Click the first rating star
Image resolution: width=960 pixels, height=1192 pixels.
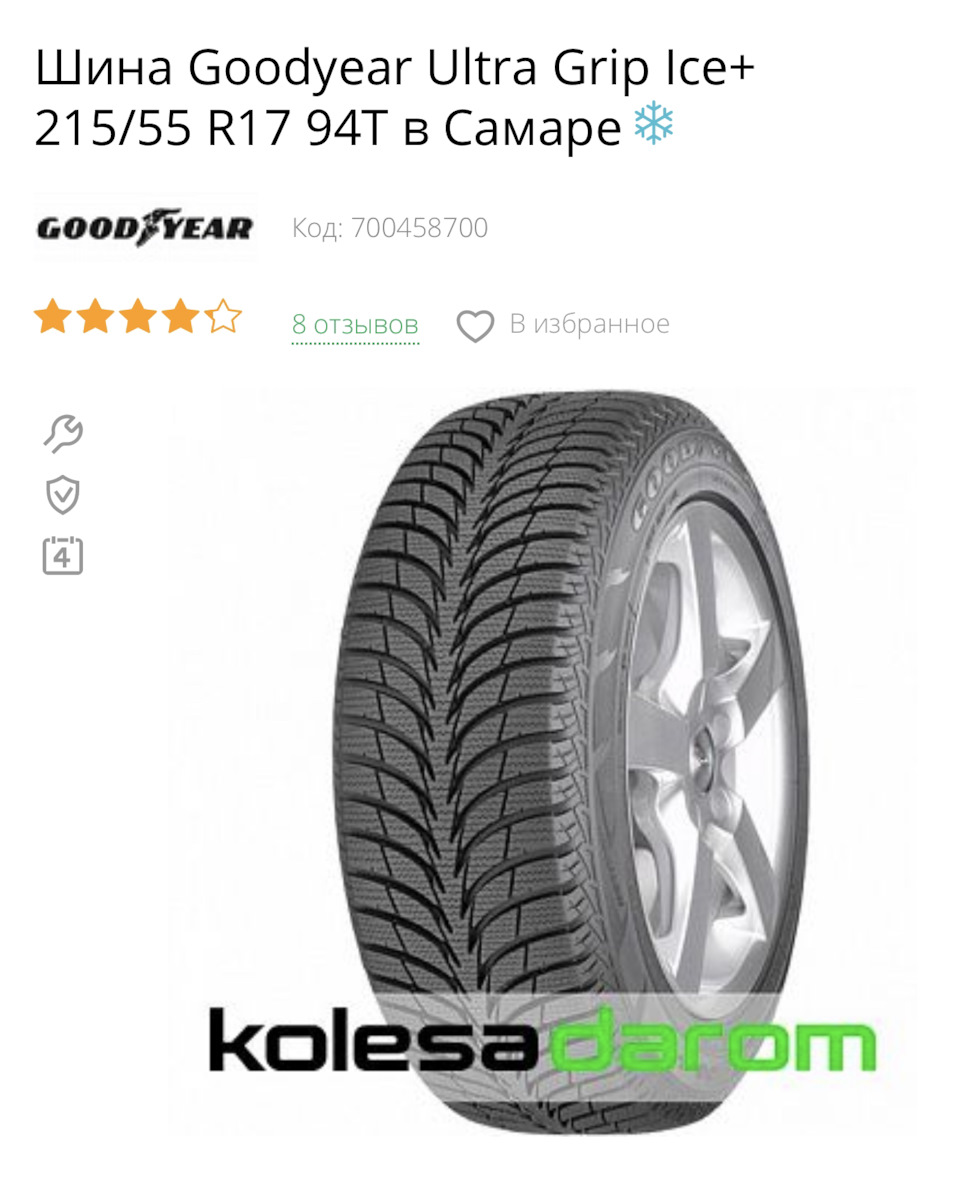(x=52, y=316)
